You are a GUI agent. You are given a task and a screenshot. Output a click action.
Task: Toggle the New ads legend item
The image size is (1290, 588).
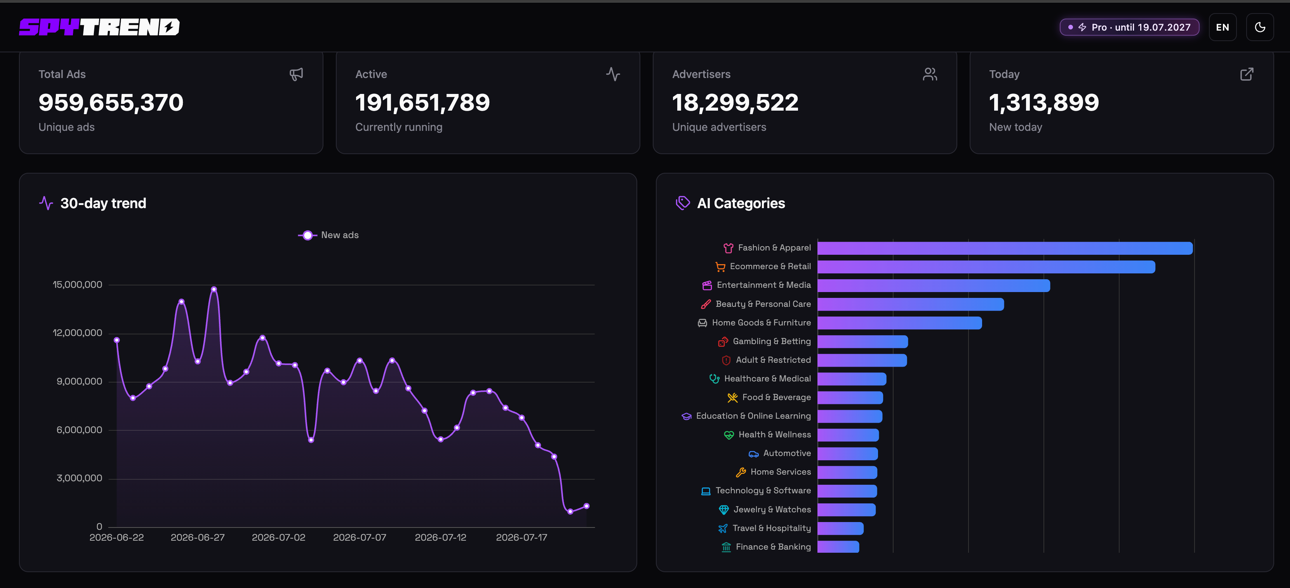coord(328,235)
